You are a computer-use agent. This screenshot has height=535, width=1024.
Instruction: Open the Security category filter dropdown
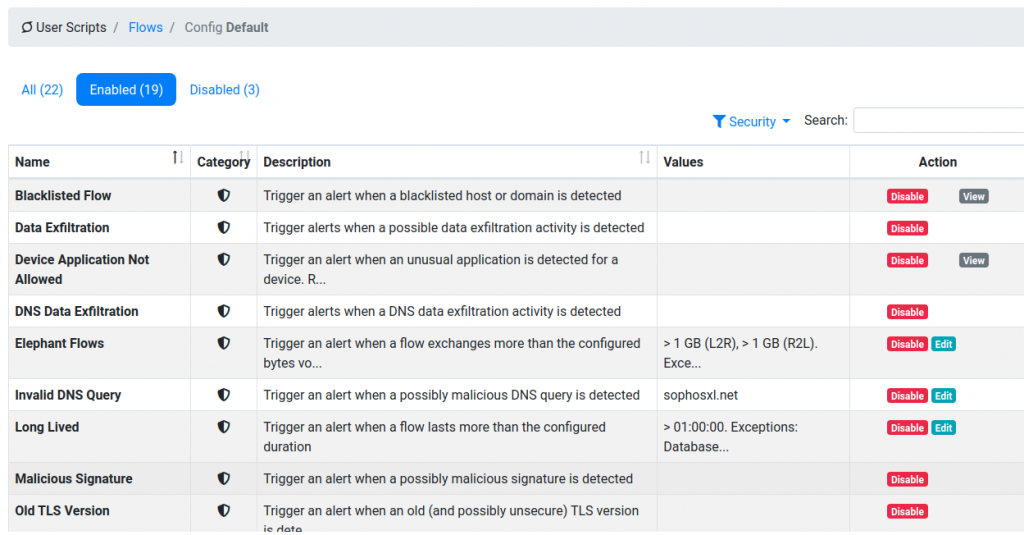752,122
